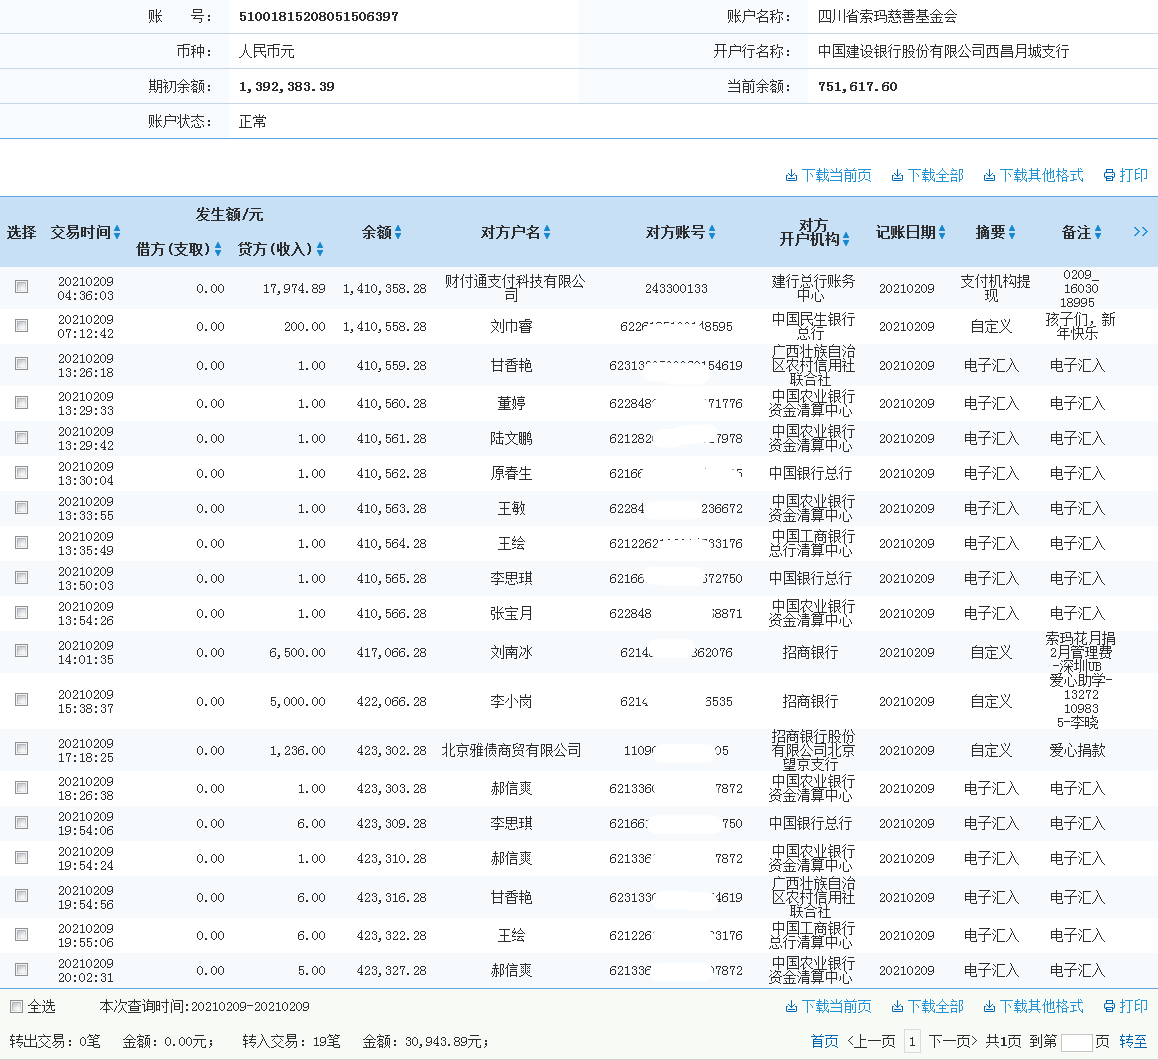This screenshot has width=1158, height=1060.
Task: Click the print icon at the top right
Action: pos(1108,175)
